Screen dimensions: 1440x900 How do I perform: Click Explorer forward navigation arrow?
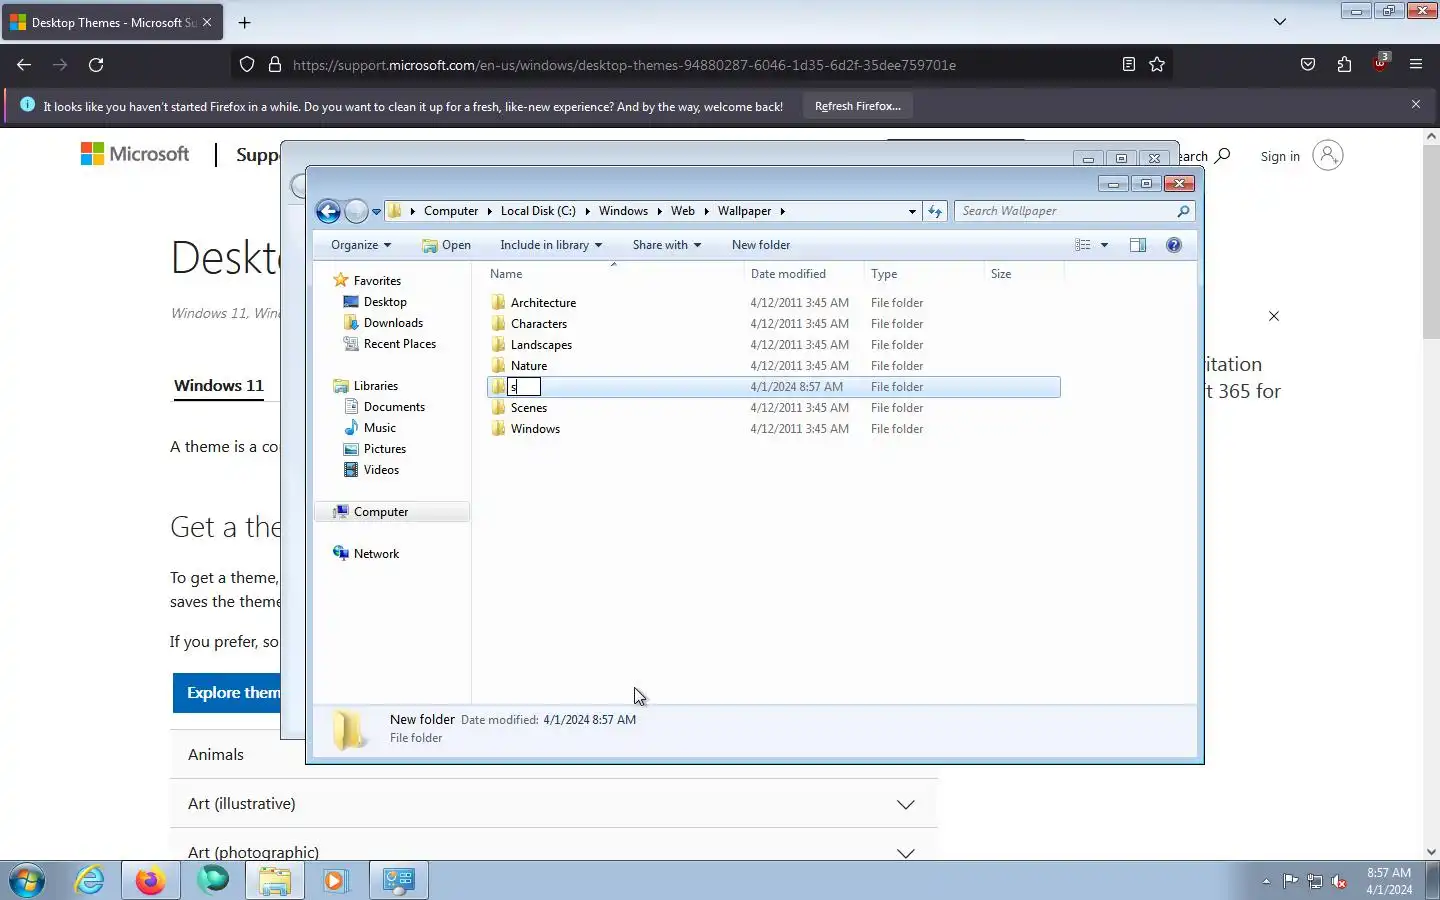pos(356,211)
